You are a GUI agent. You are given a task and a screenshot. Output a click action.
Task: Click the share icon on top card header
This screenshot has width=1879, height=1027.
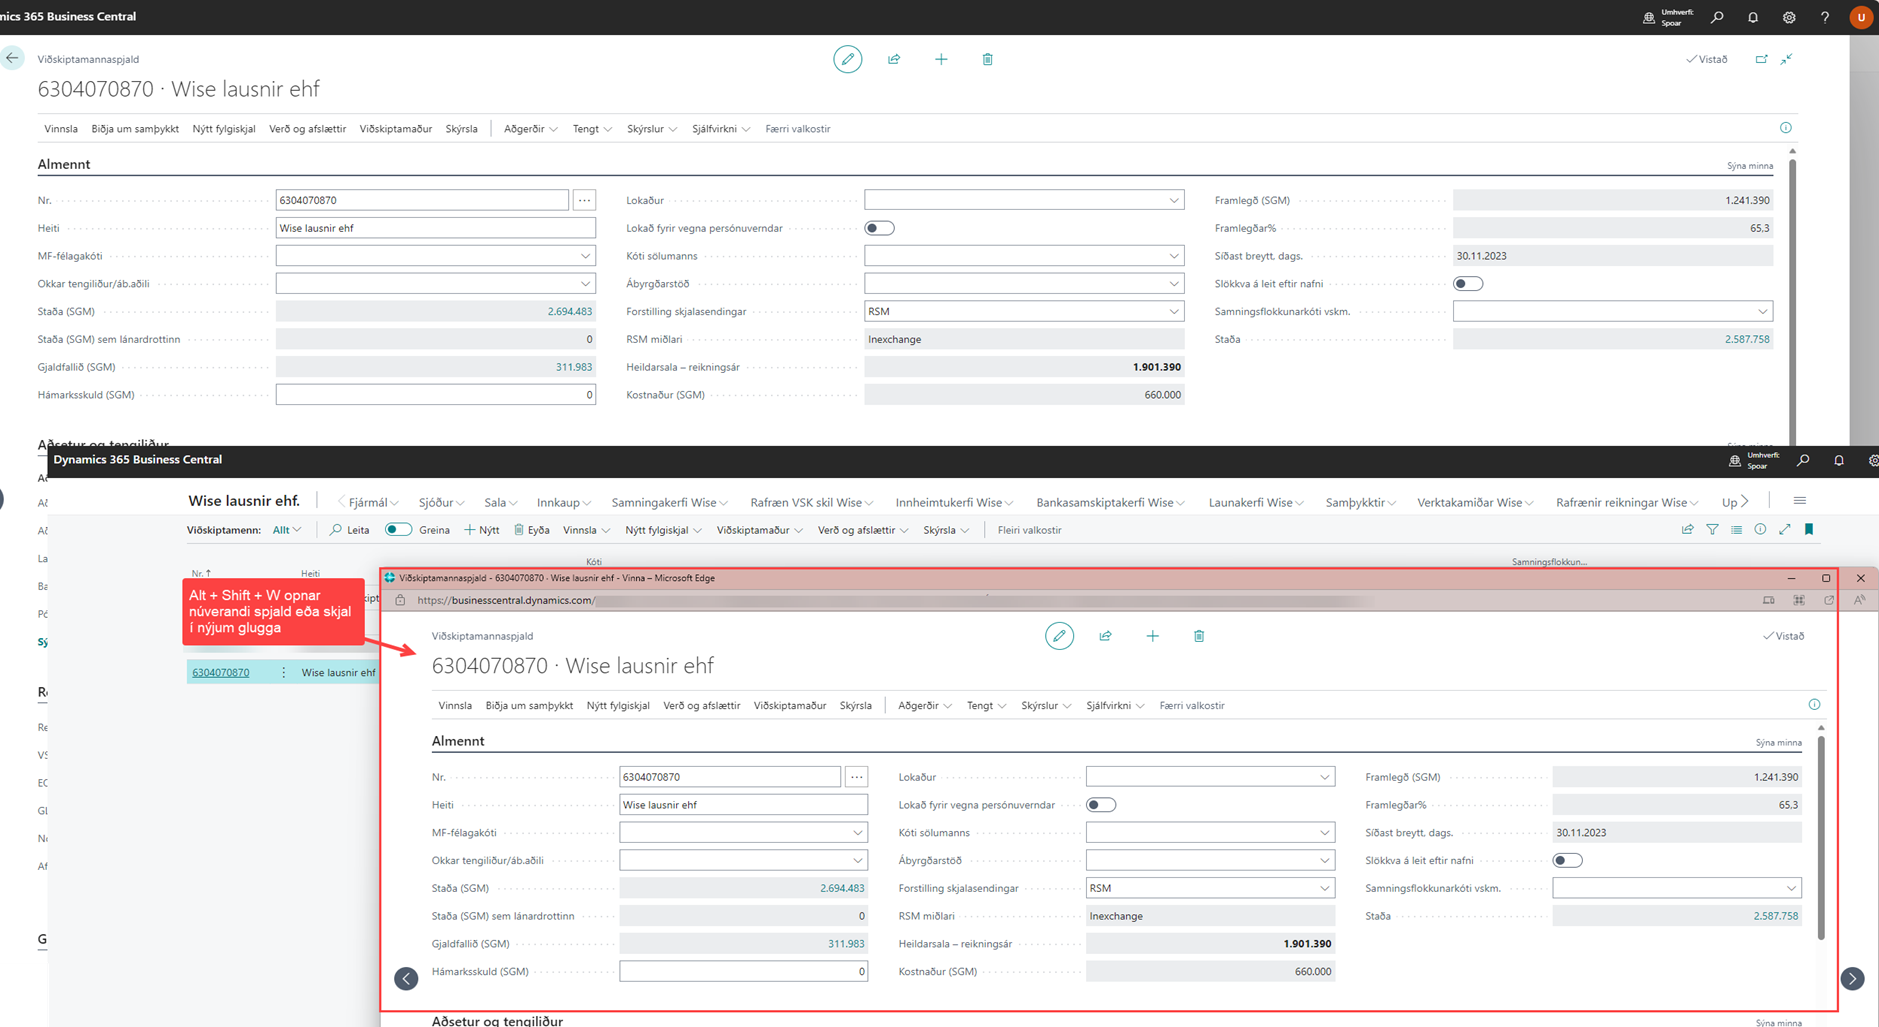[894, 60]
